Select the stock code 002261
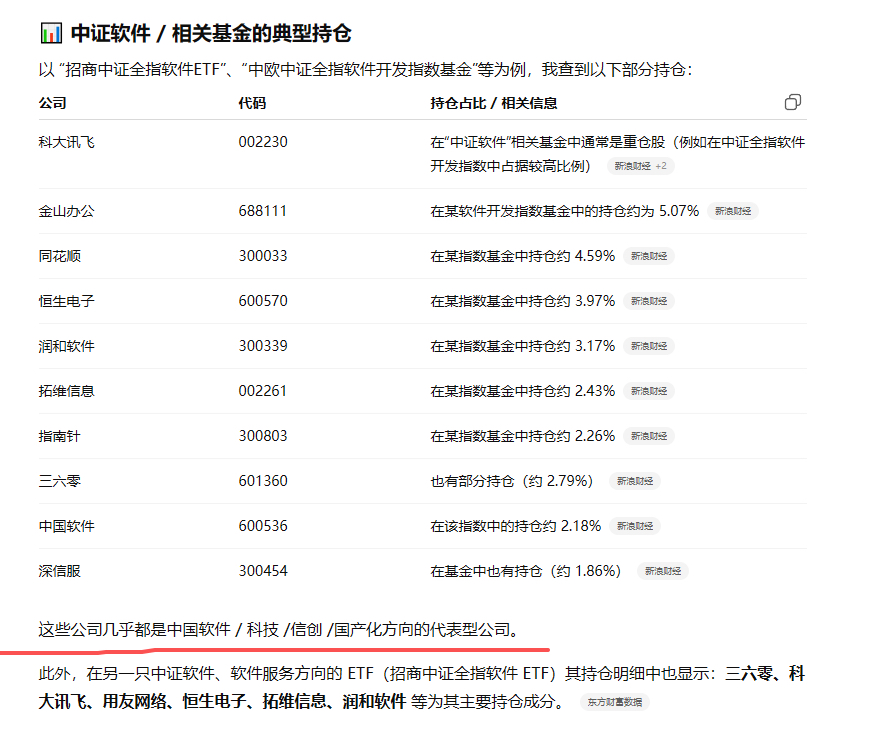885x741 pixels. tap(262, 391)
